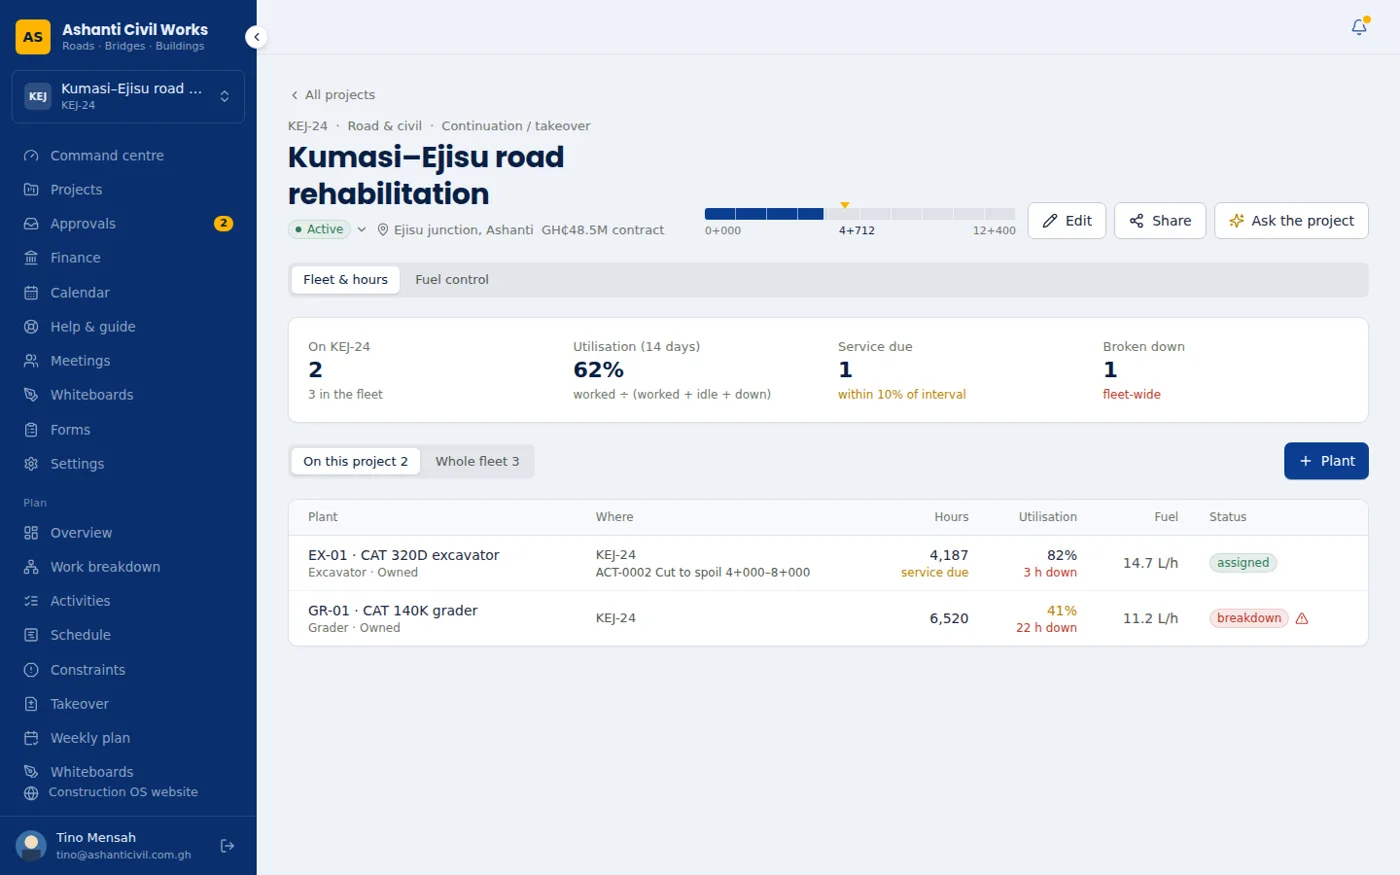Go to Projects in the sidebar
This screenshot has height=875, width=1400.
(128, 190)
